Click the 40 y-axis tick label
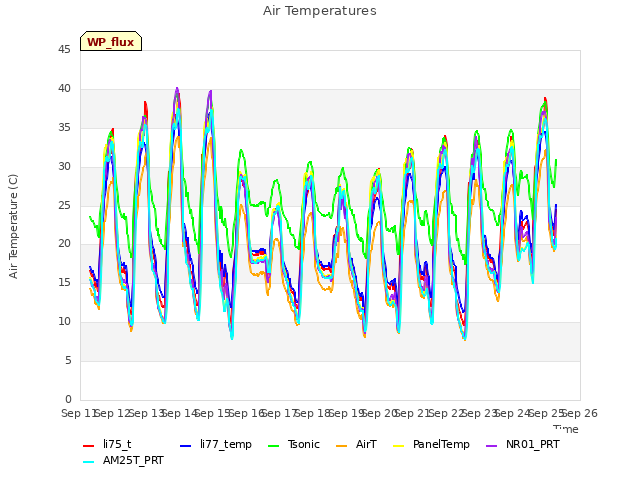The width and height of the screenshot is (640, 480). point(64,88)
